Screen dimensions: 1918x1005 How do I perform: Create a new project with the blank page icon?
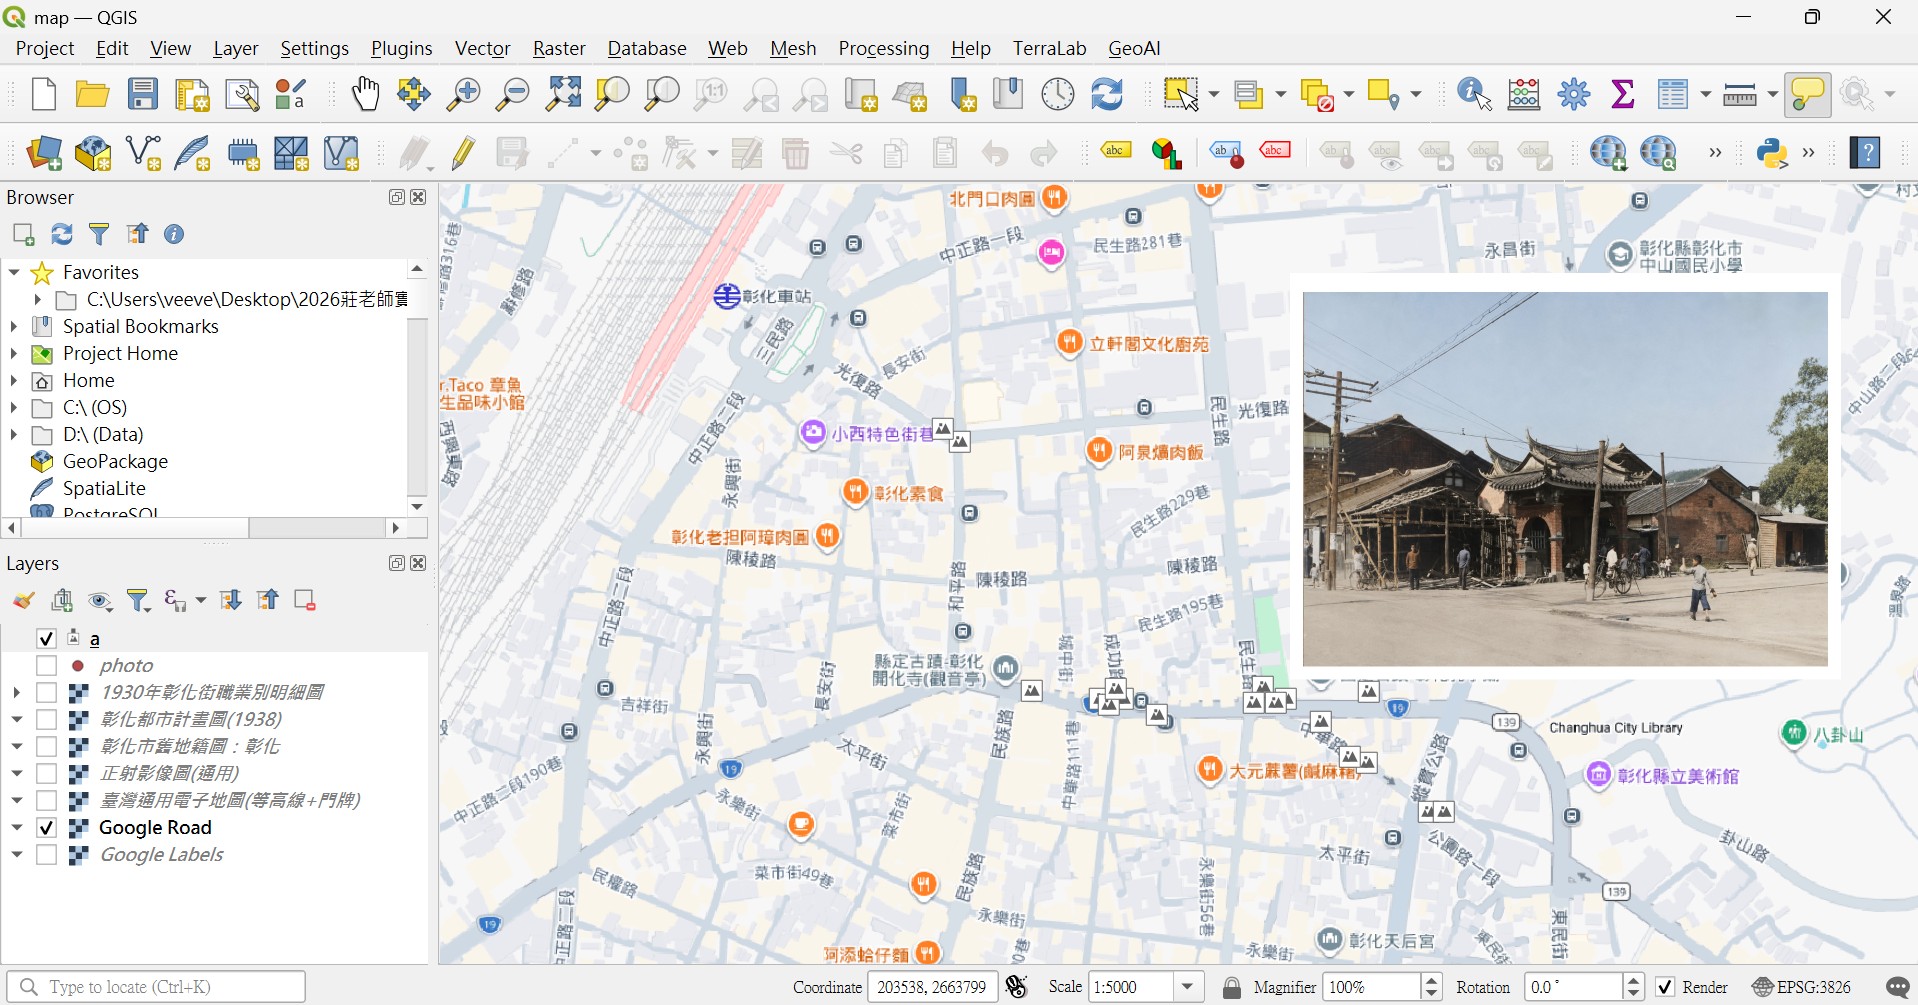[43, 94]
